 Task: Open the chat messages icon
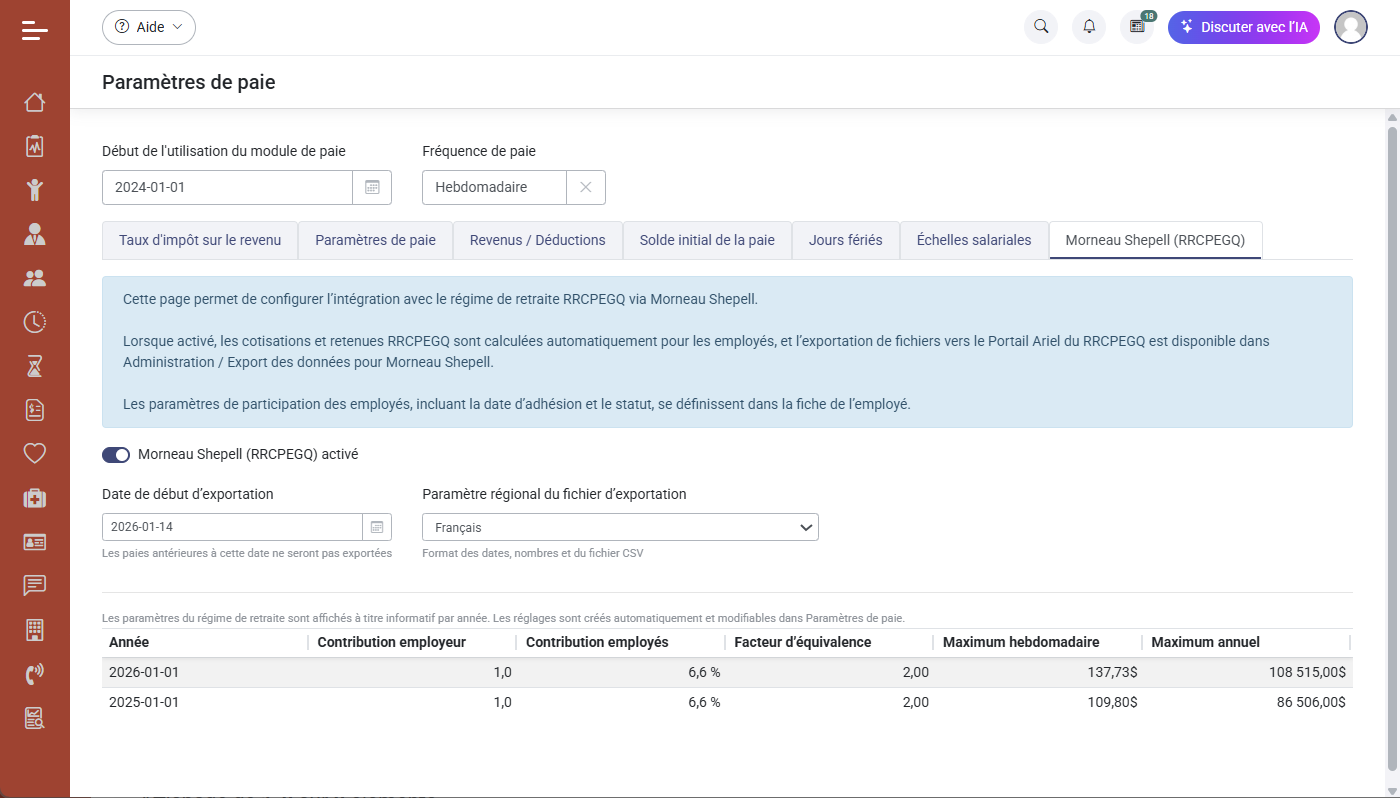(x=34, y=585)
